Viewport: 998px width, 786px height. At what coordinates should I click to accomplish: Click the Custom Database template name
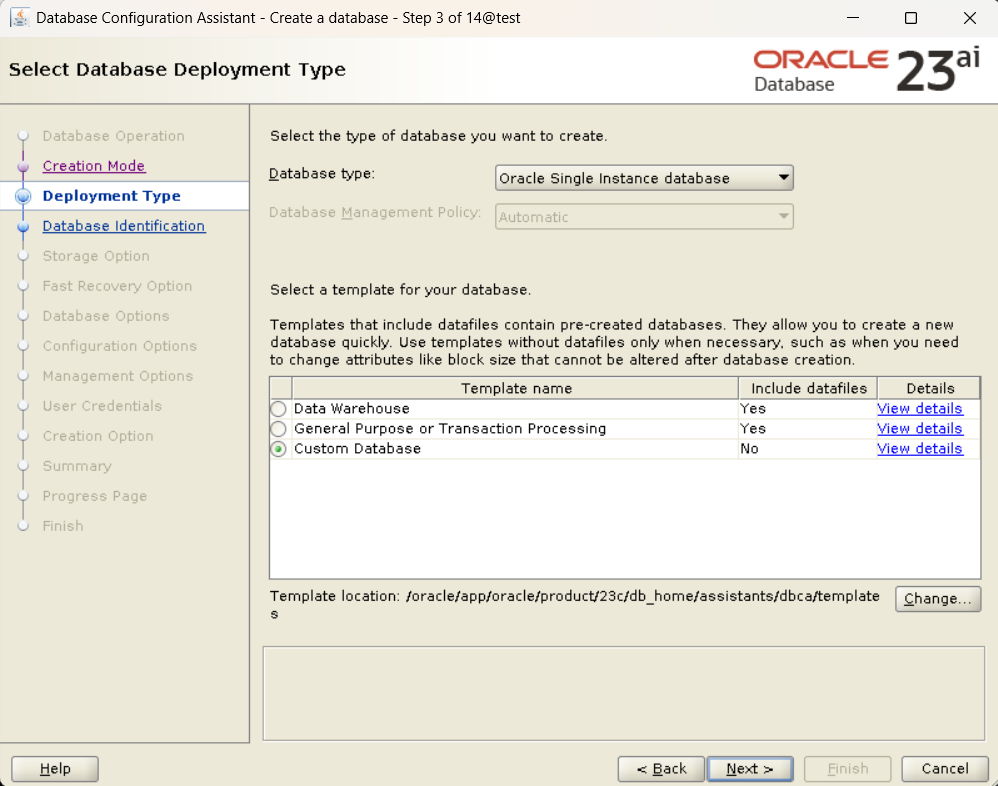[x=357, y=449]
